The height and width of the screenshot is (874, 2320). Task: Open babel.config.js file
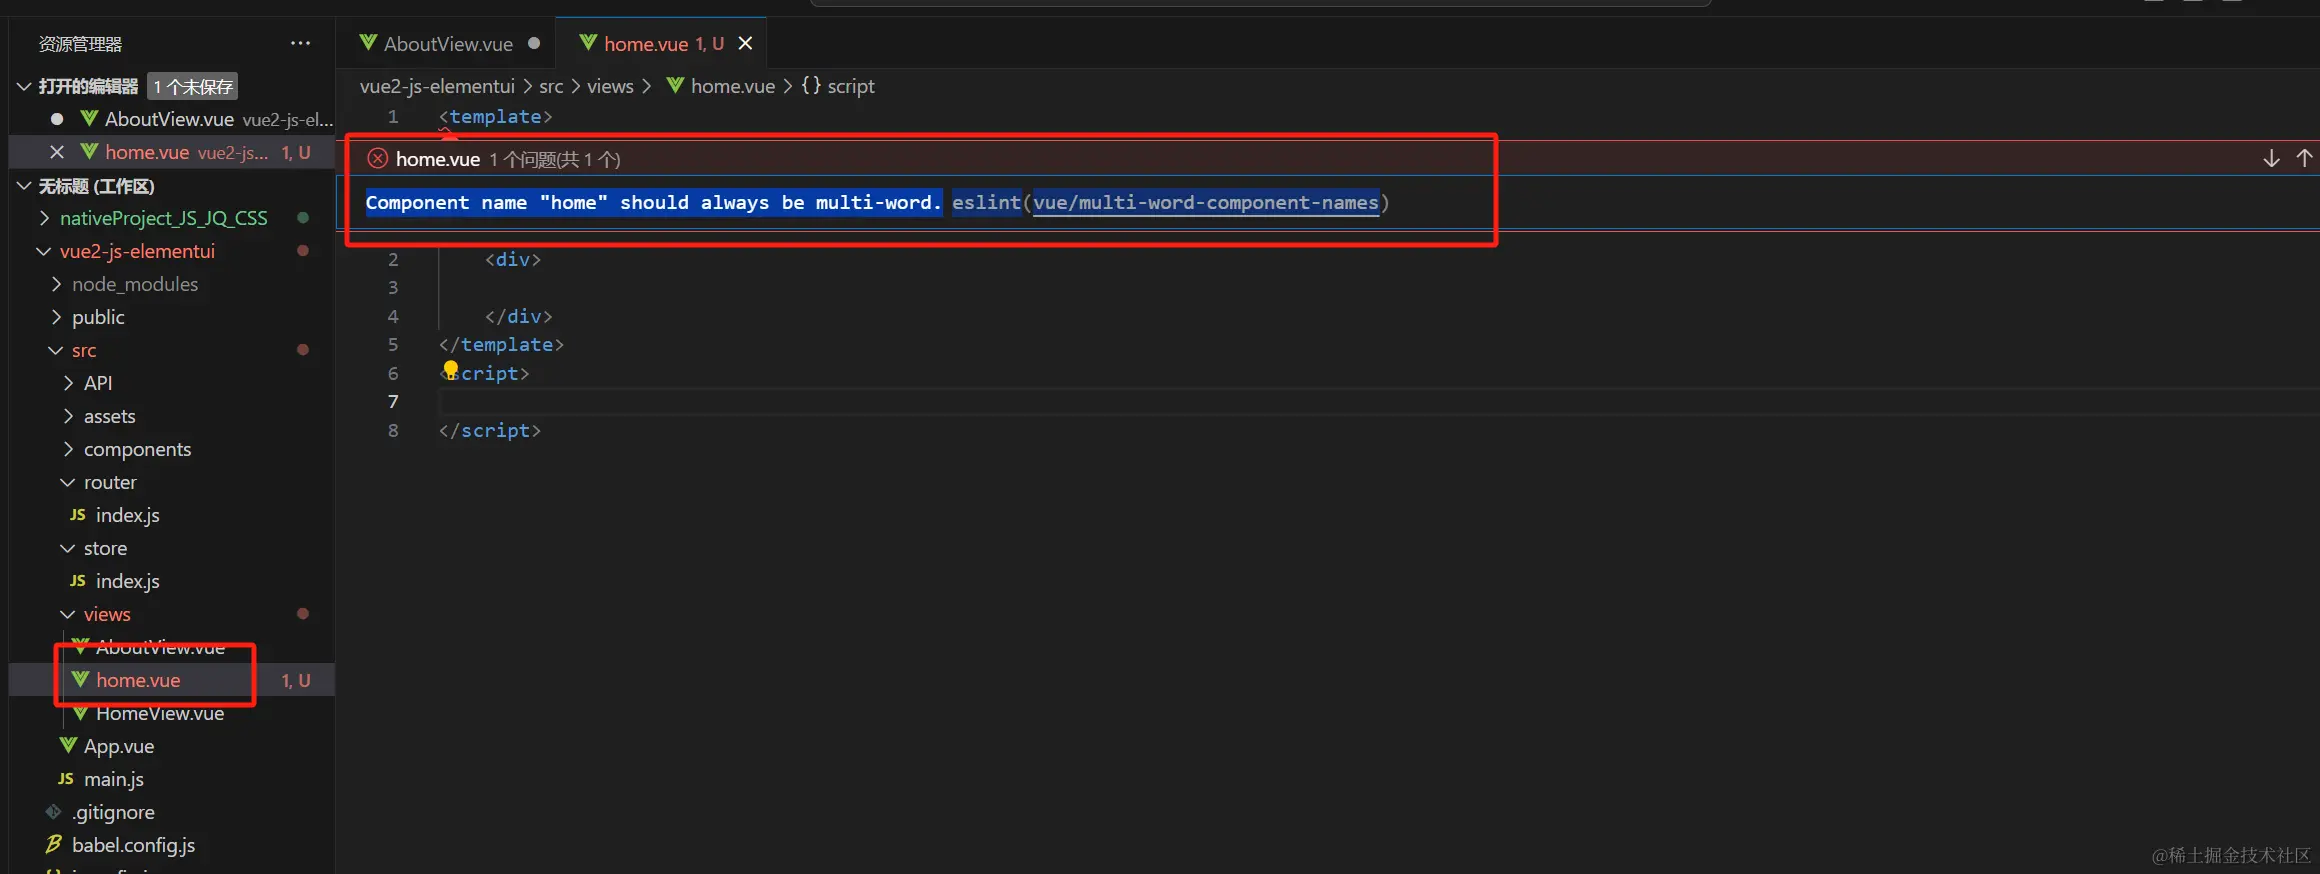coord(133,845)
